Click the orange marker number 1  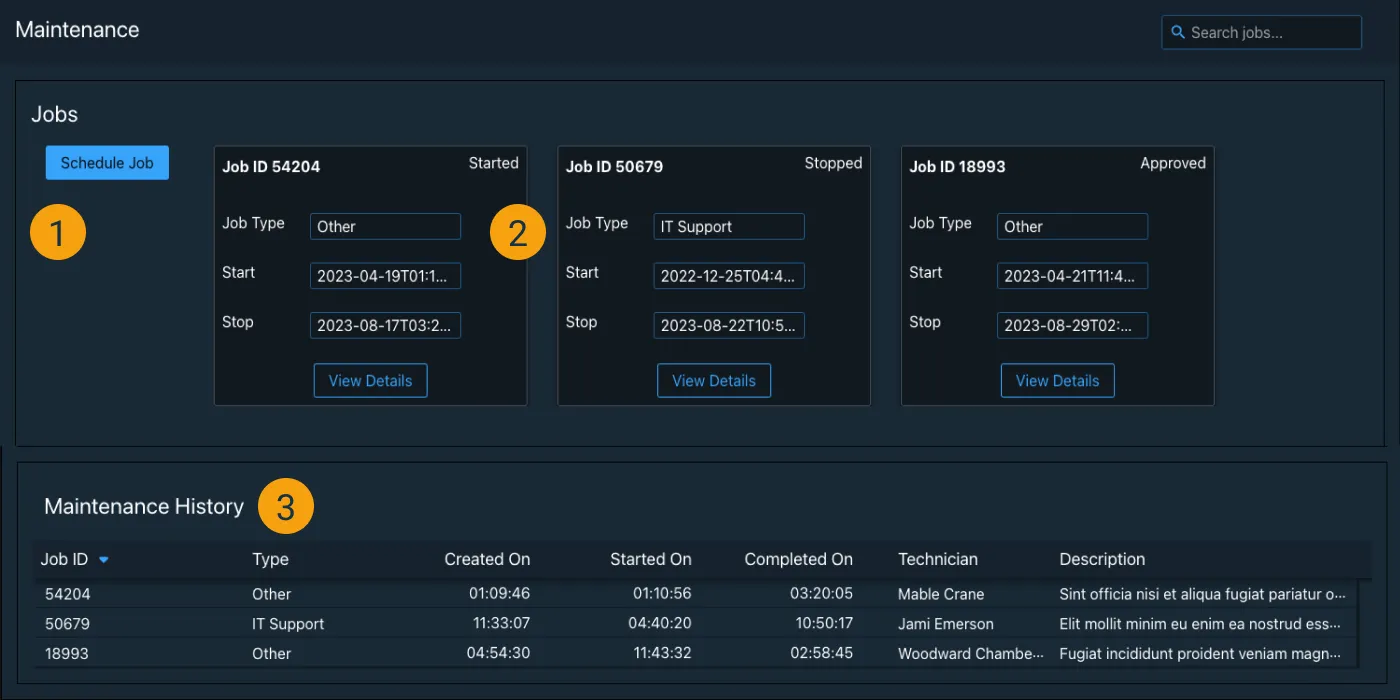coord(58,233)
